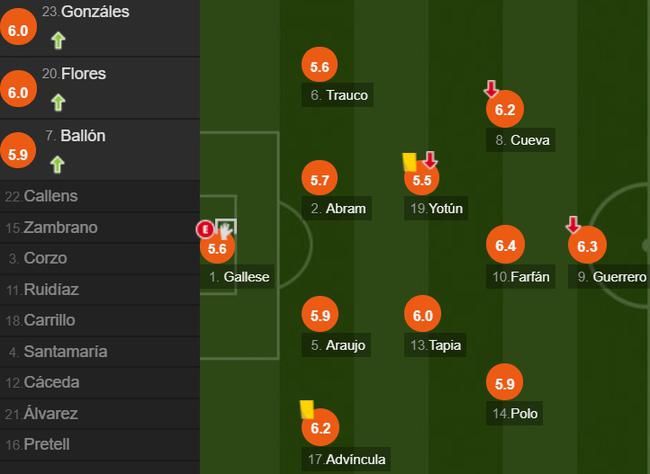Select Trauco's 5.6 rating badge
This screenshot has height=474, width=650.
click(x=320, y=67)
